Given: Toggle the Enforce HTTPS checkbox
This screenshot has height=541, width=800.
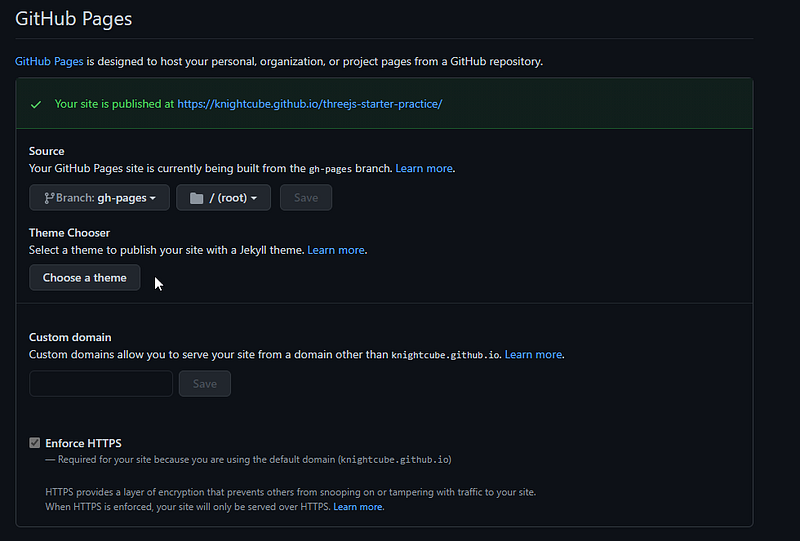Looking at the screenshot, I should coord(35,443).
